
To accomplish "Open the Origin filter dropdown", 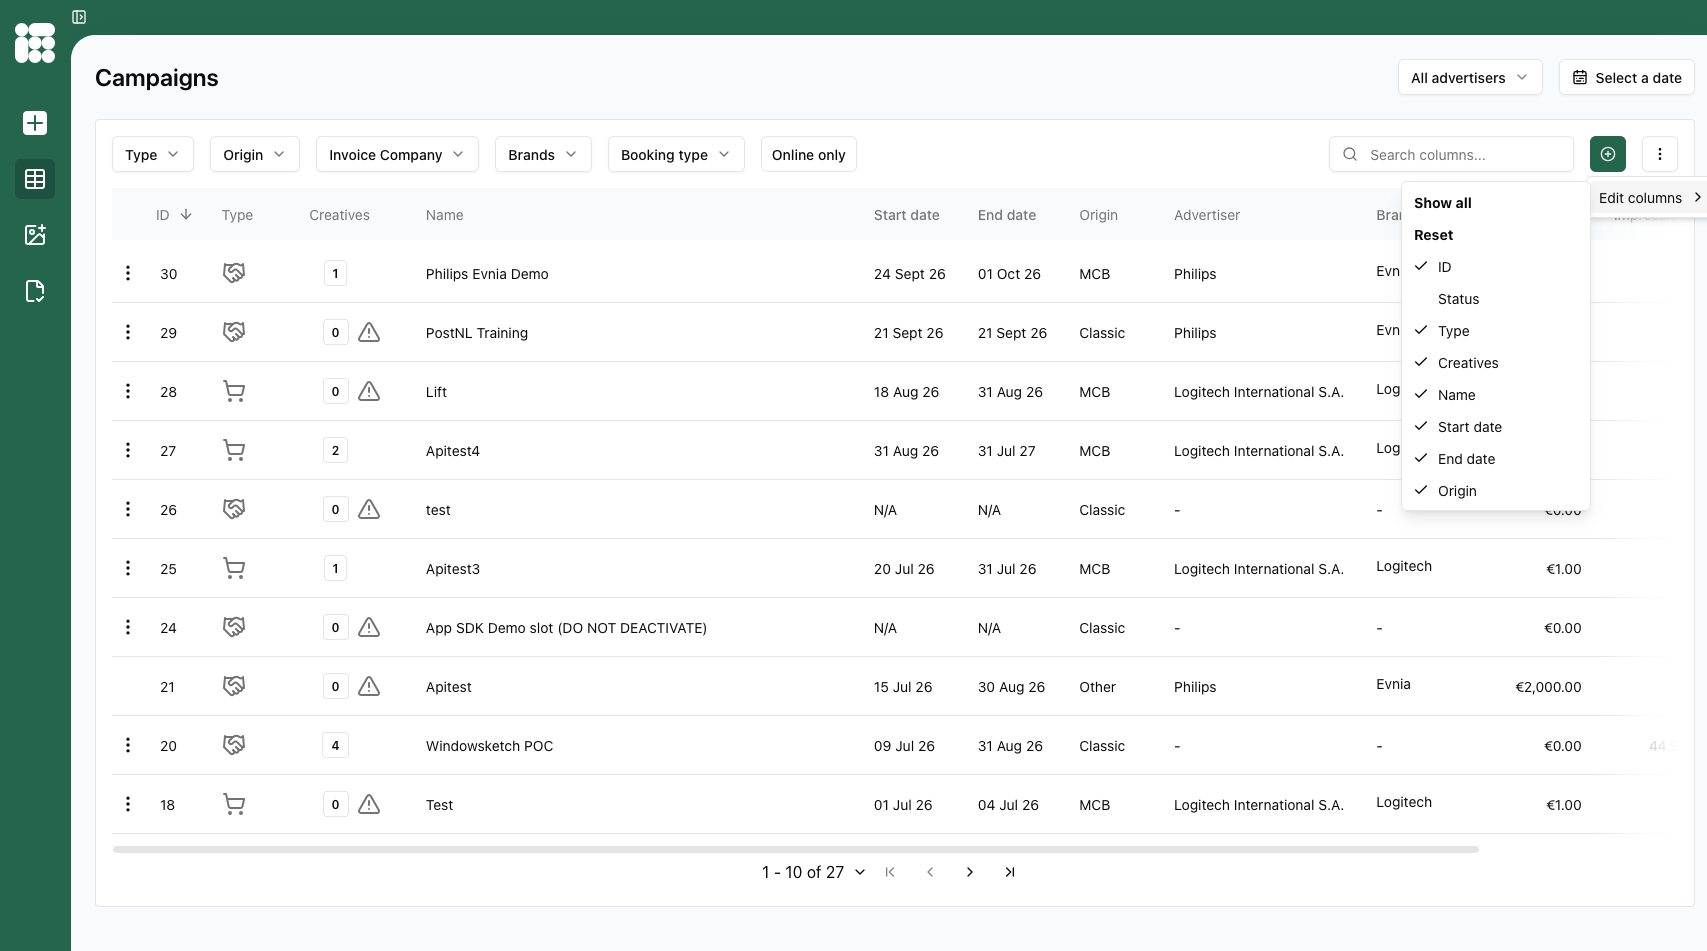I will [255, 154].
